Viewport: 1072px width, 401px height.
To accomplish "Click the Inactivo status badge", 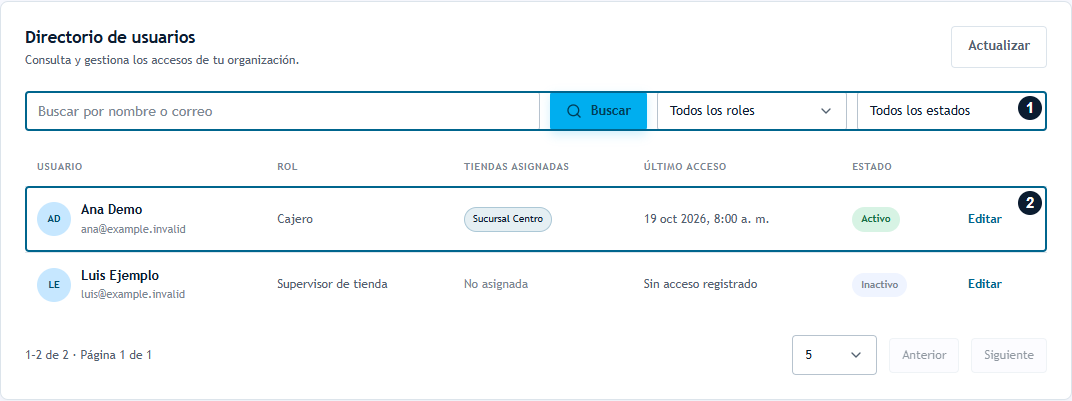I will coord(879,285).
